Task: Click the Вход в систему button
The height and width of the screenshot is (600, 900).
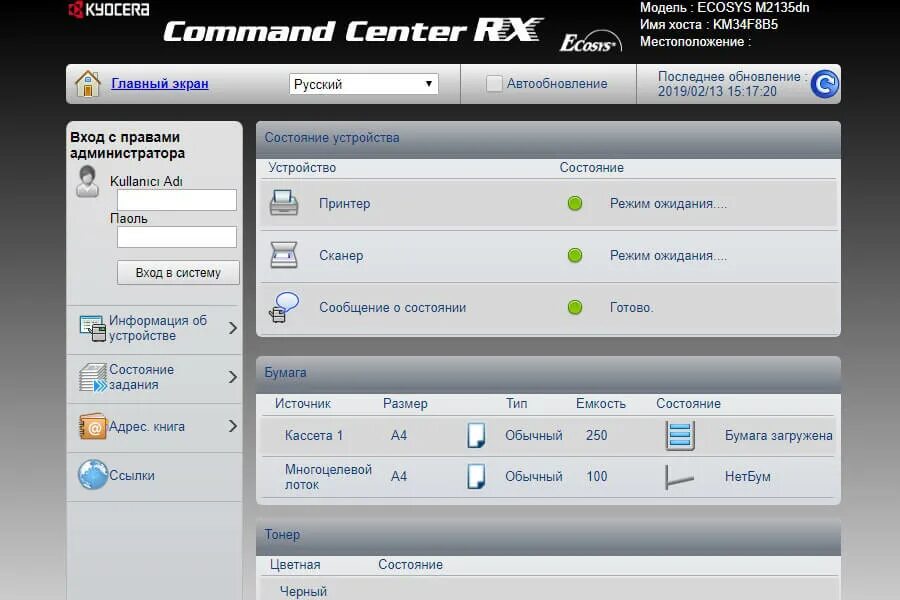Action: click(178, 273)
